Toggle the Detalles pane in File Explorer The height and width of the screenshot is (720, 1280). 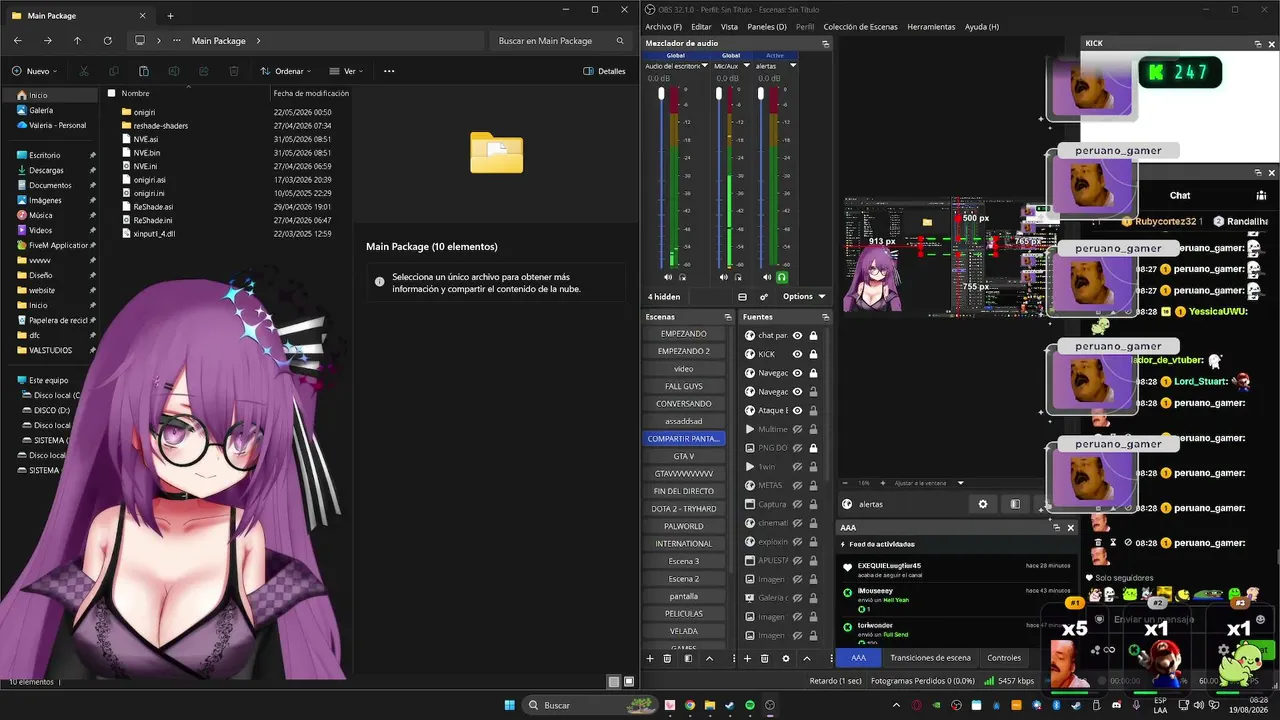tap(604, 71)
